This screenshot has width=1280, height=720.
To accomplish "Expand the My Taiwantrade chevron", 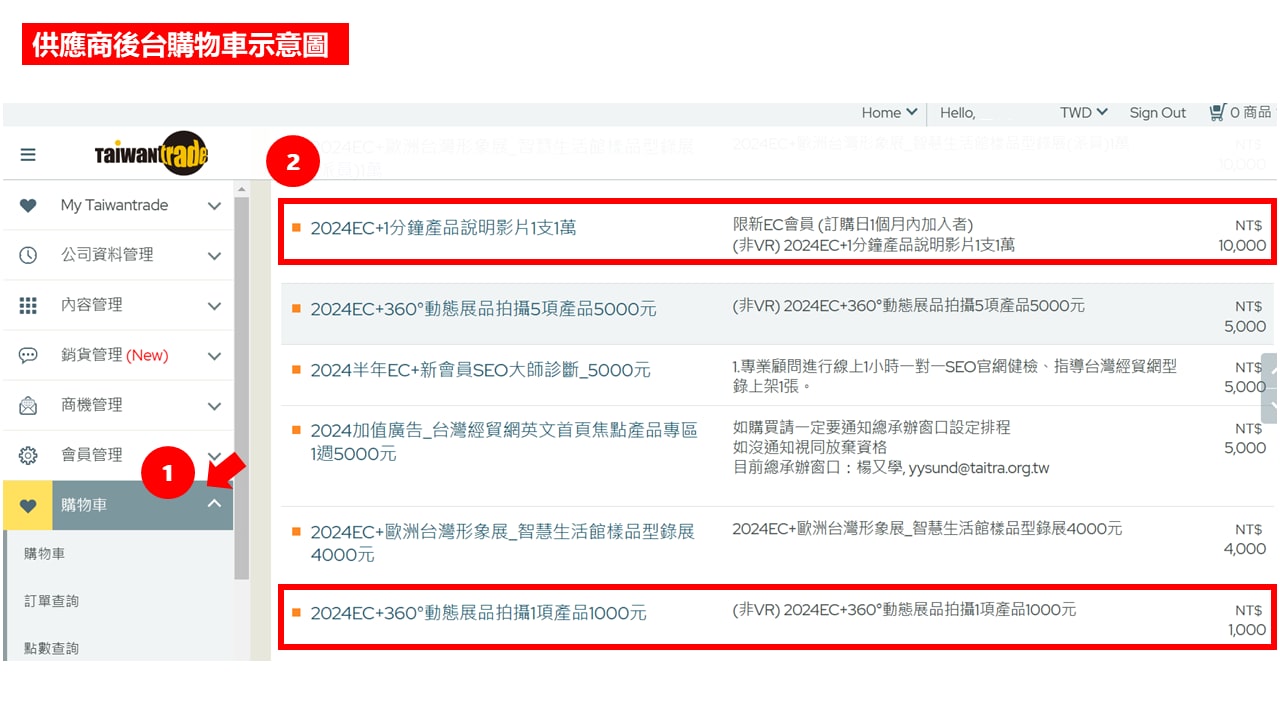I will [214, 206].
